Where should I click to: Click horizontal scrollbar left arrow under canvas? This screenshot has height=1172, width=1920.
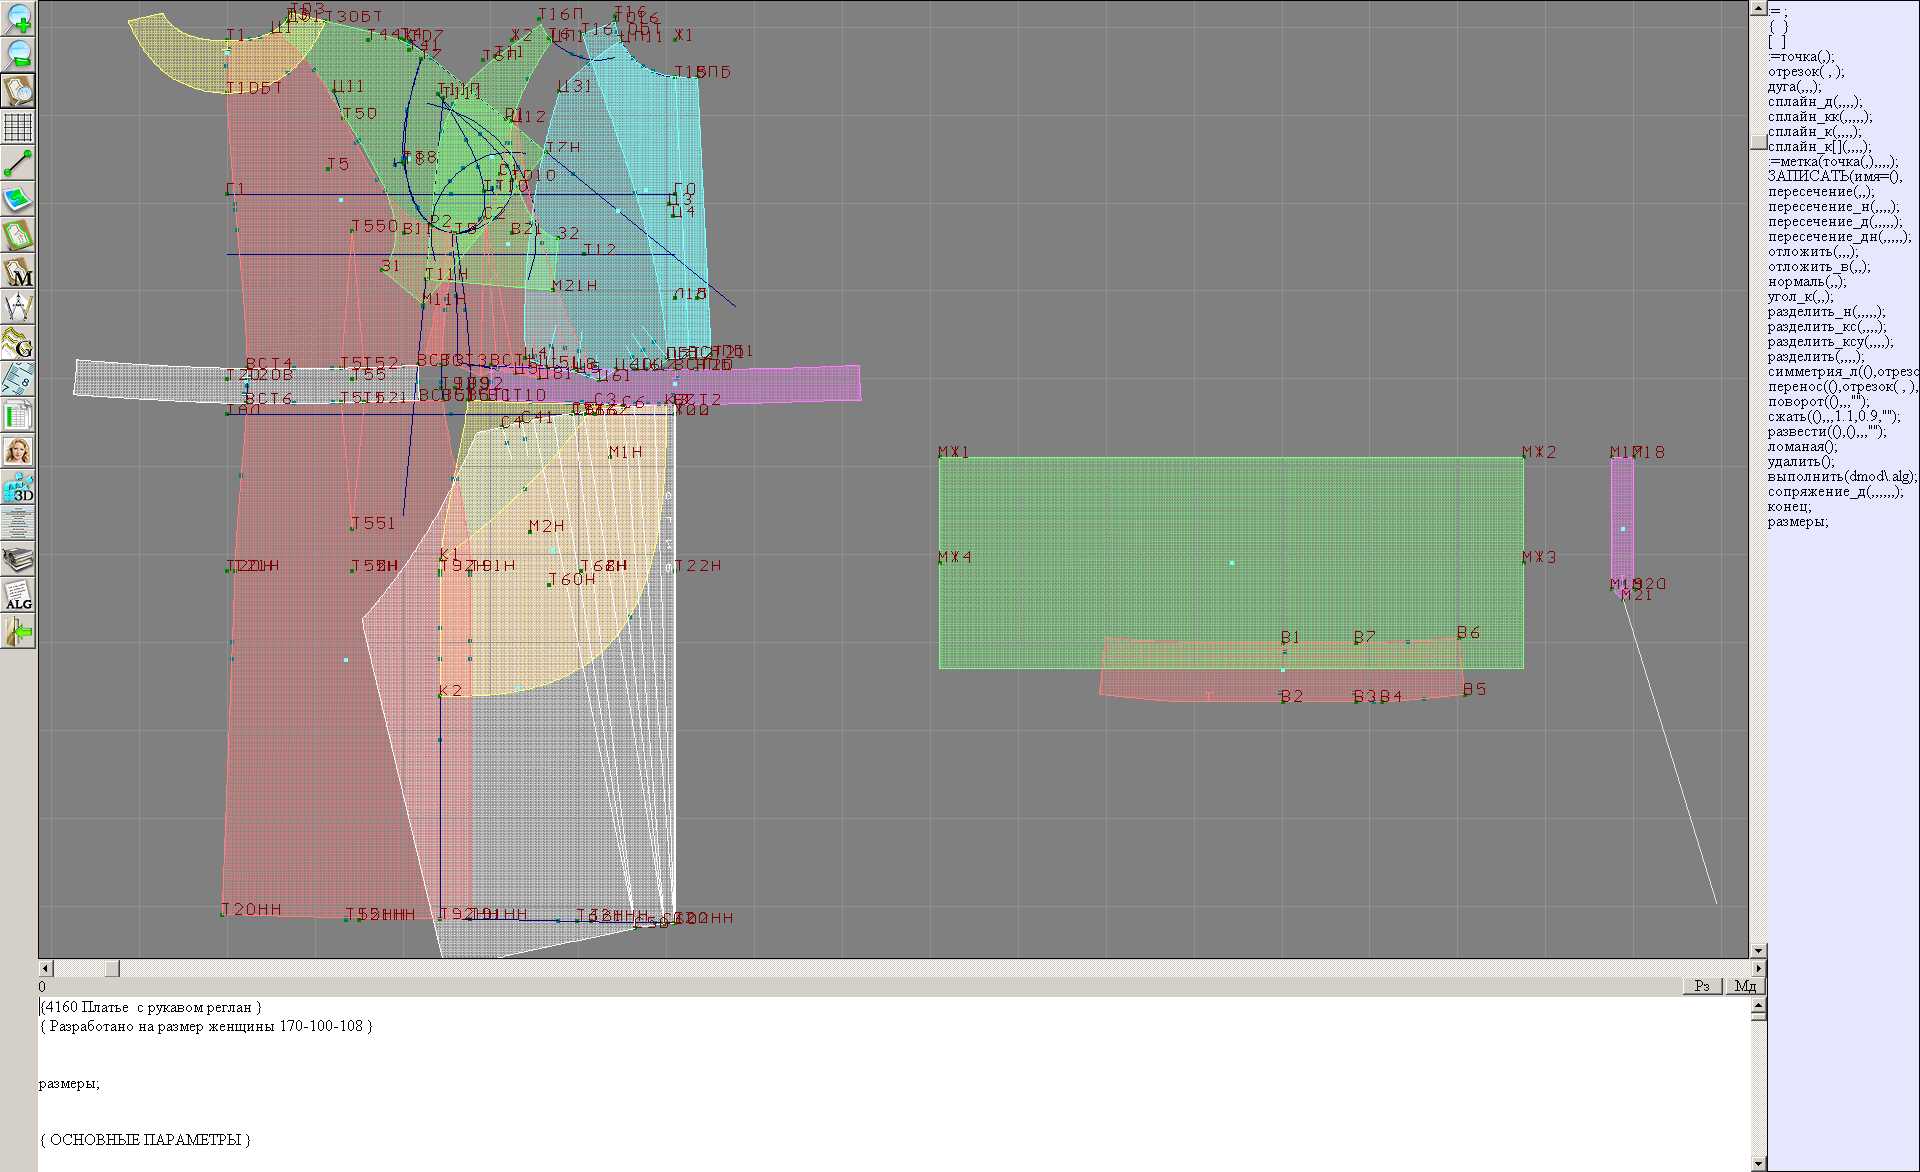coord(45,968)
